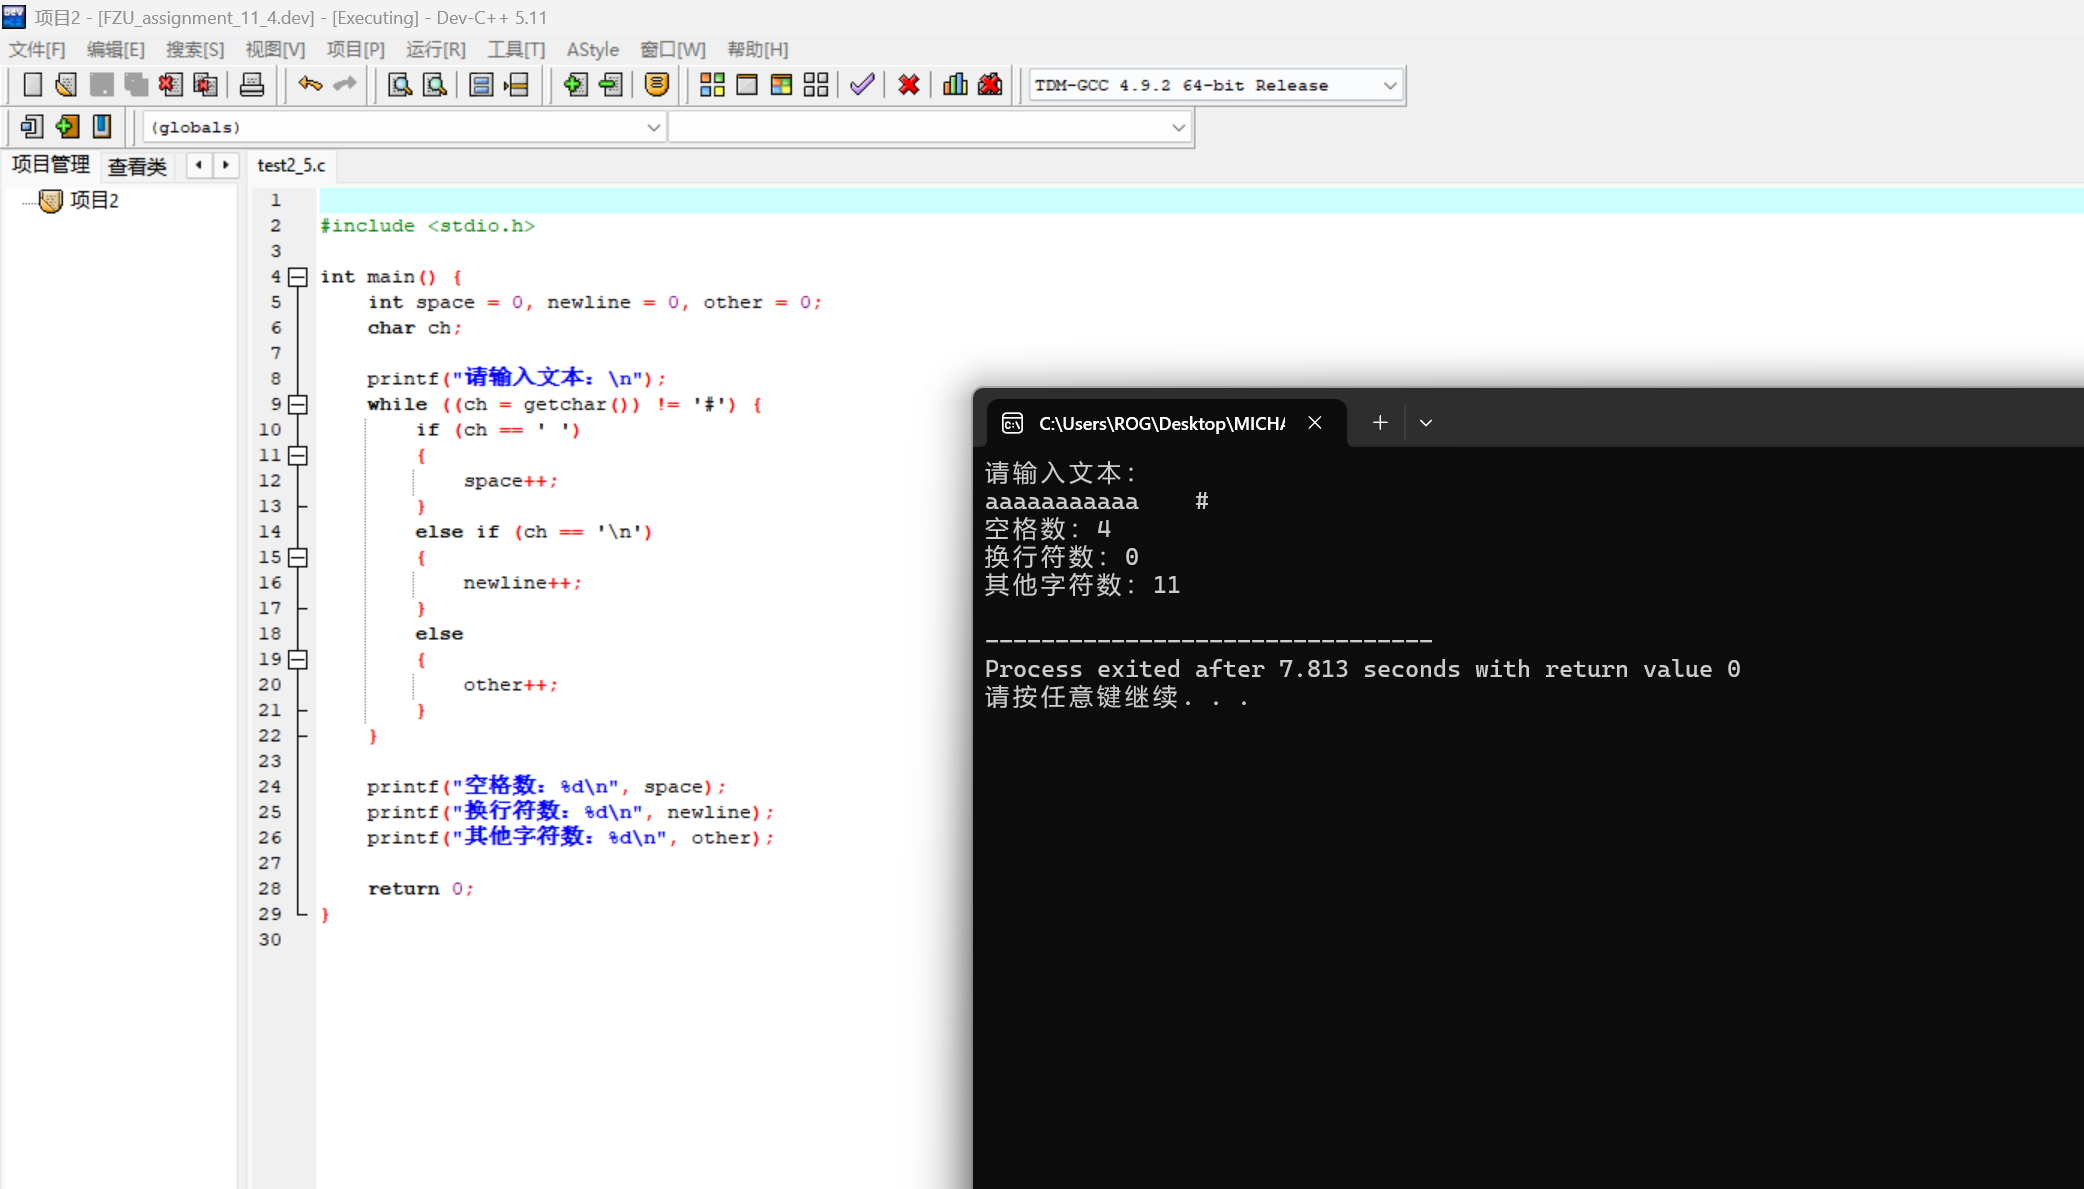The image size is (2084, 1189).
Task: Open the TDM-GCC compiler selection dropdown
Action: tap(1389, 86)
